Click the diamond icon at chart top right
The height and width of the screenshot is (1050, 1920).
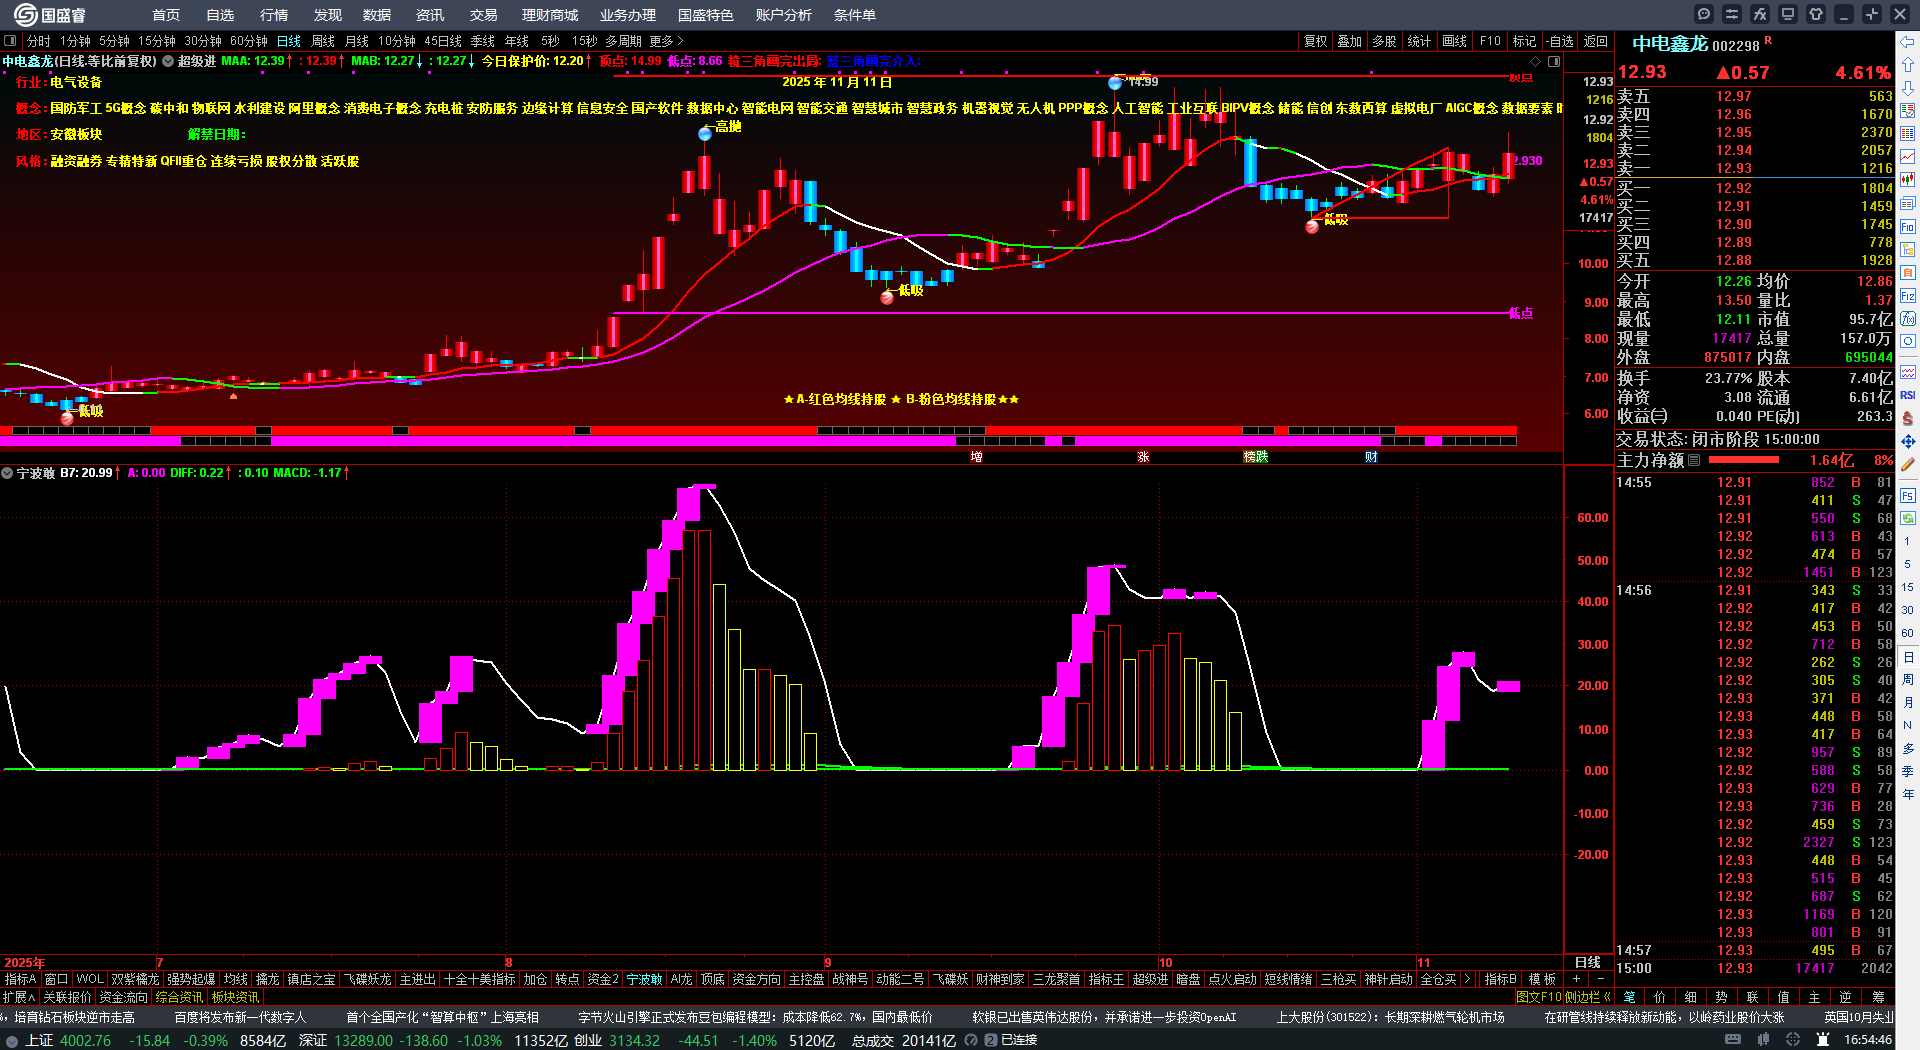pos(1536,61)
